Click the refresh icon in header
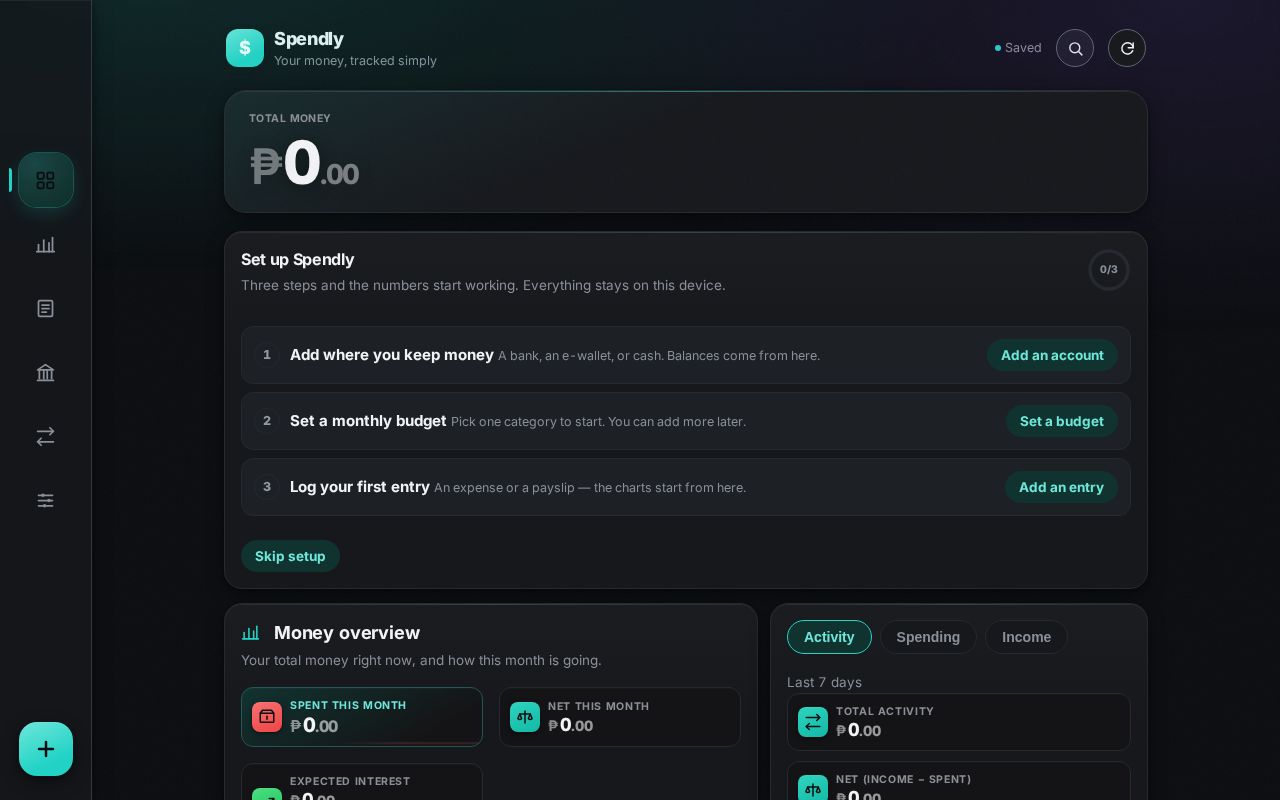The image size is (1280, 800). (x=1127, y=48)
